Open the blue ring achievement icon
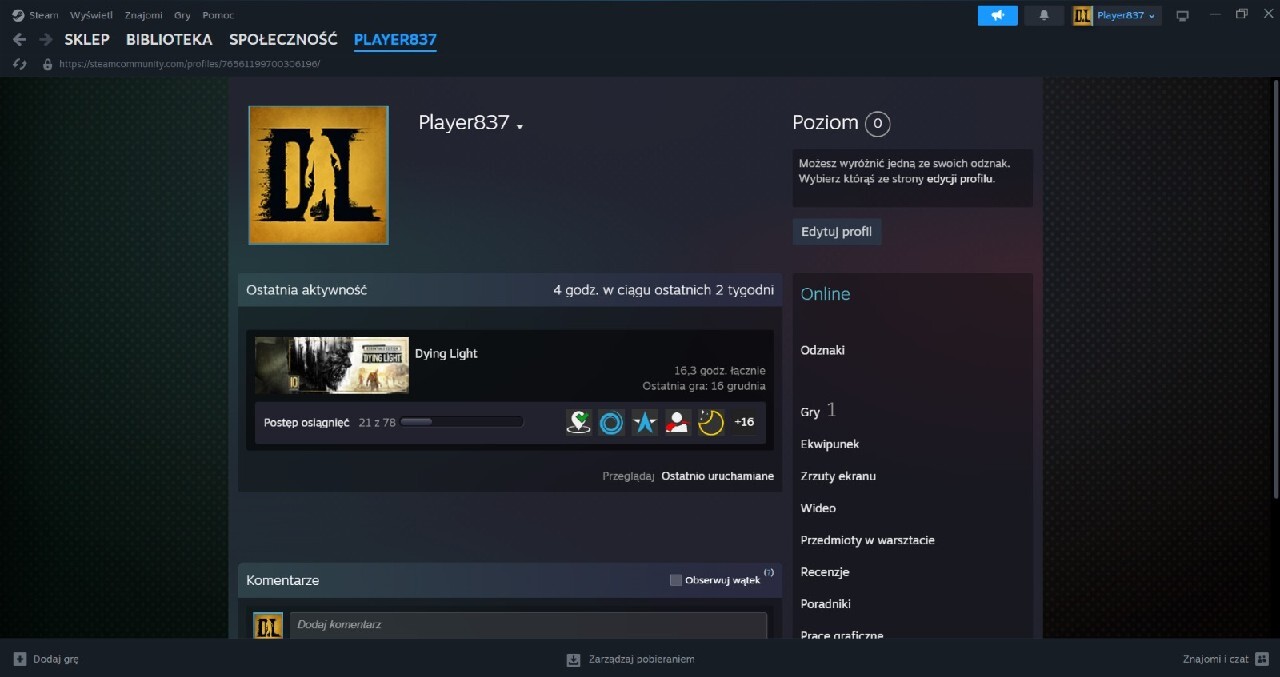The height and width of the screenshot is (677, 1280). [x=611, y=422]
